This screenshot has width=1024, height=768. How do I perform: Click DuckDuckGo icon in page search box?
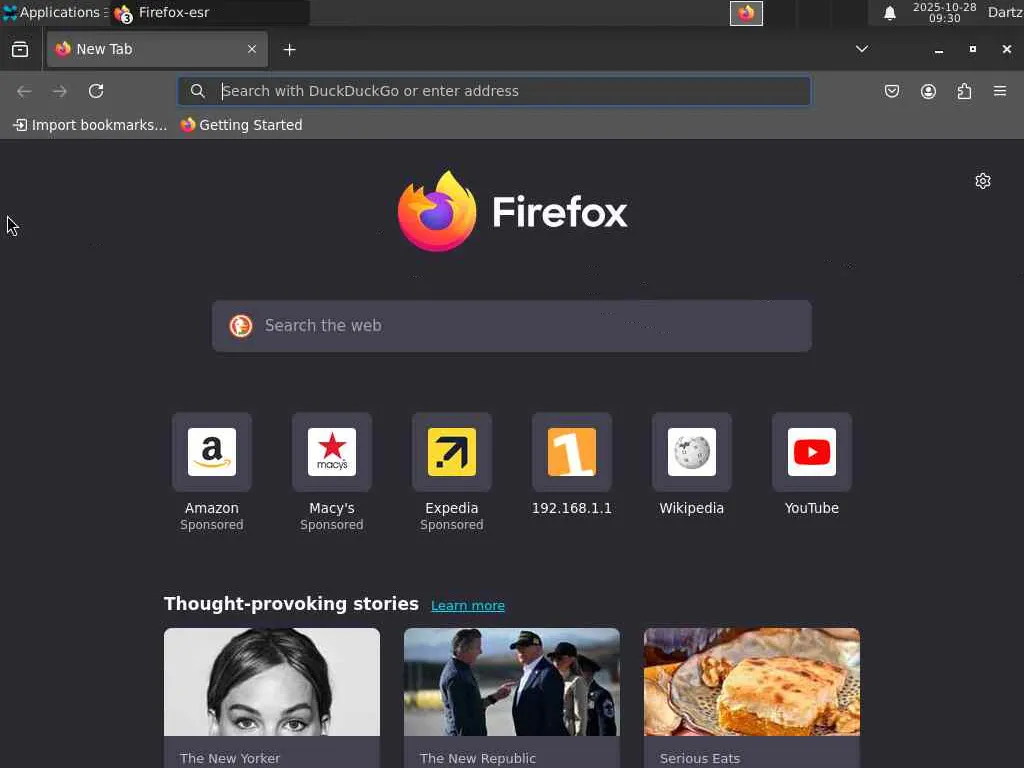click(241, 326)
